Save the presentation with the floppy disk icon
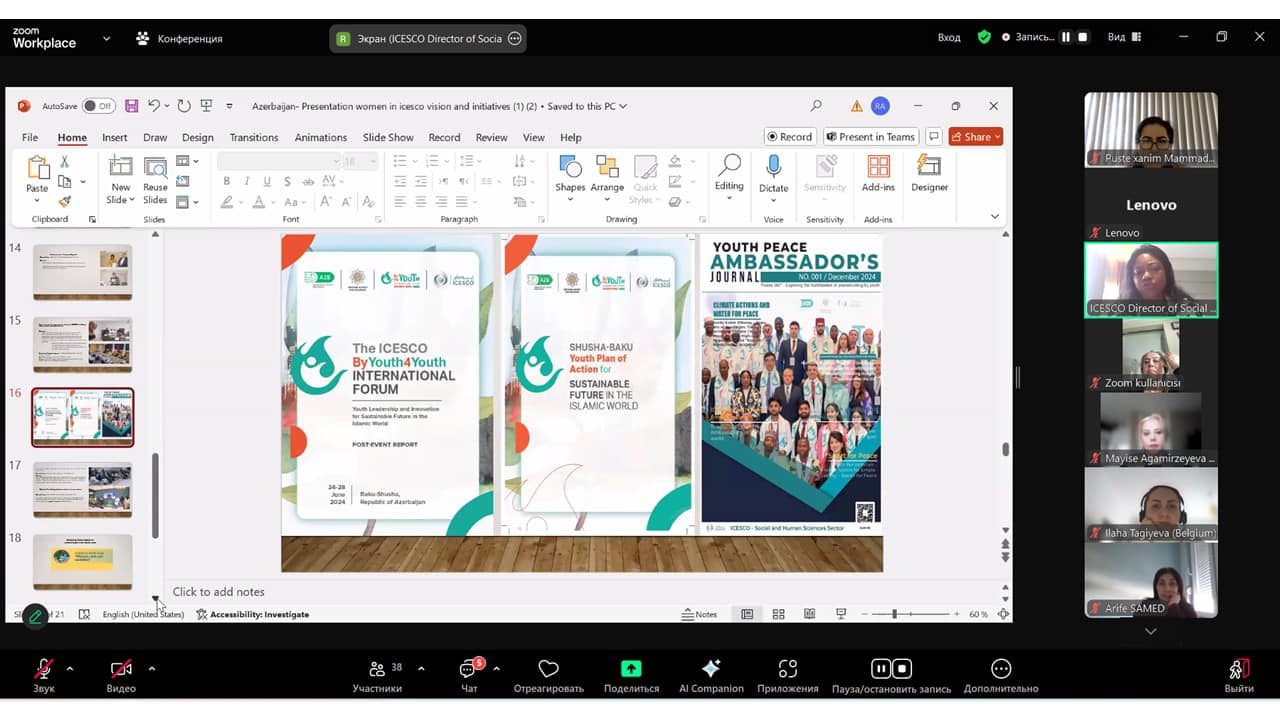Image resolution: width=1280 pixels, height=720 pixels. pos(132,106)
